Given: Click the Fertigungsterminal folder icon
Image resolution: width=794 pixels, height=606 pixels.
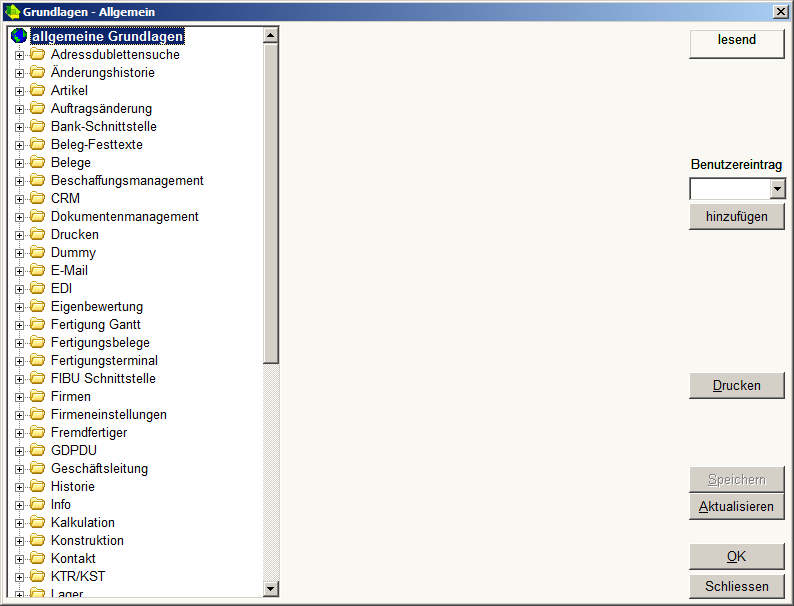Looking at the screenshot, I should click(37, 360).
